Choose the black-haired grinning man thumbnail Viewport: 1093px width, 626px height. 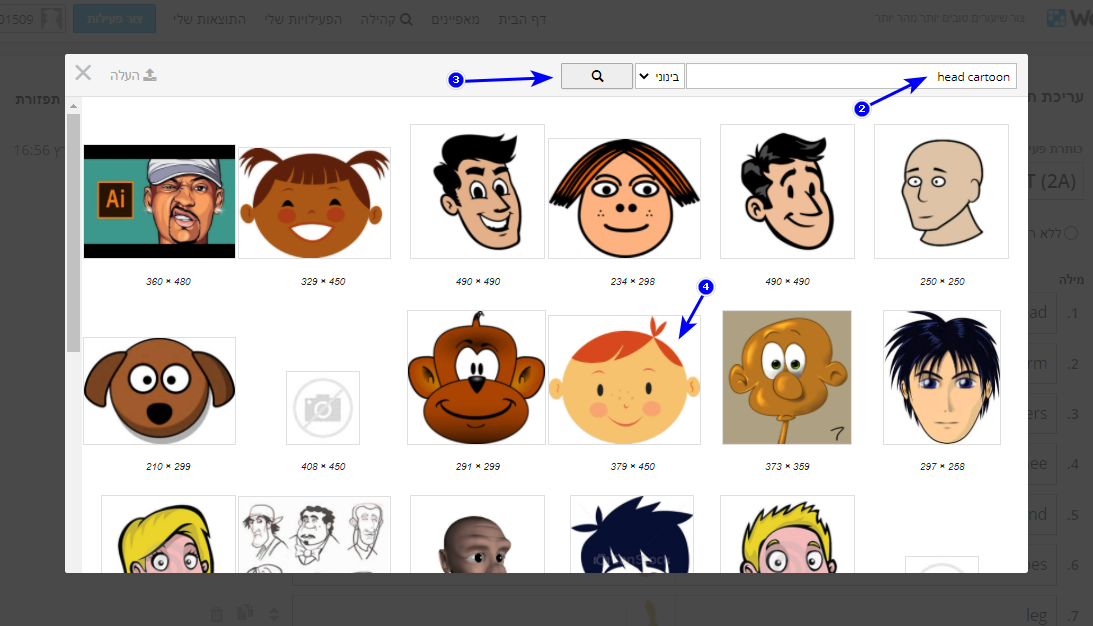click(477, 192)
